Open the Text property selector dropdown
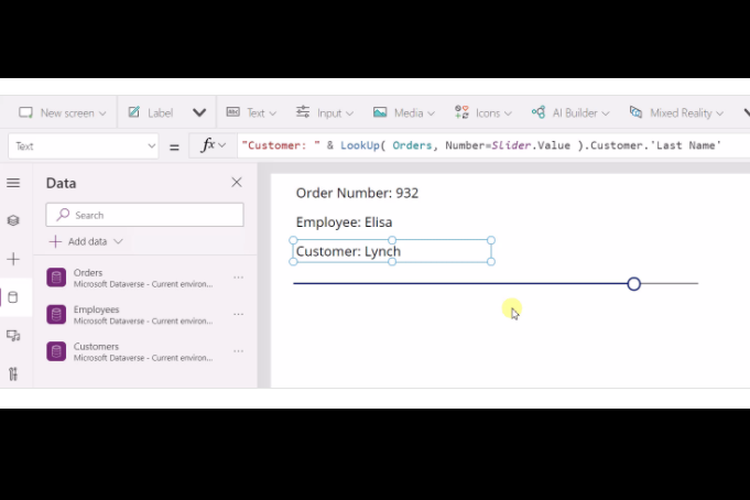750x500 pixels. pos(151,146)
